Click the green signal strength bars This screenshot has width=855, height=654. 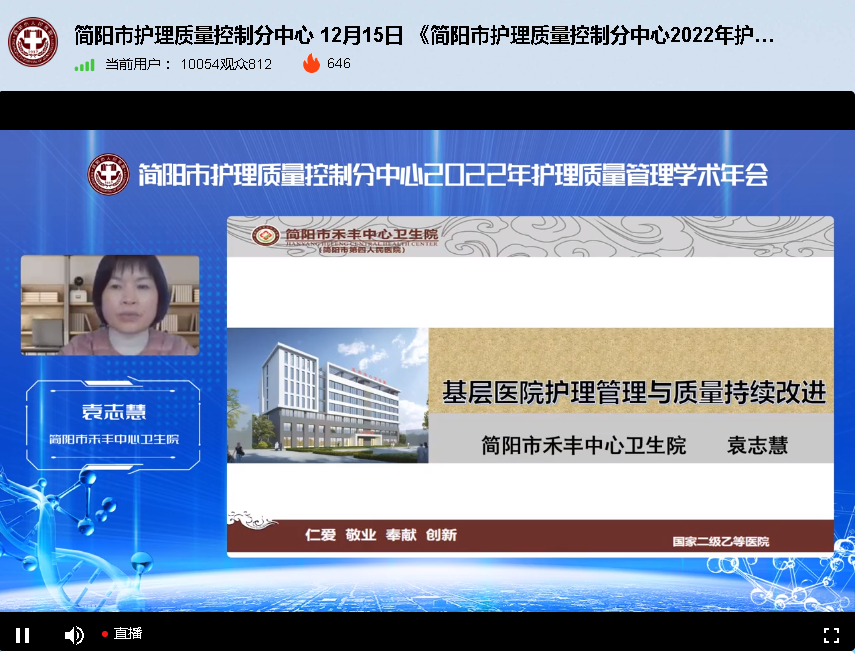[85, 65]
